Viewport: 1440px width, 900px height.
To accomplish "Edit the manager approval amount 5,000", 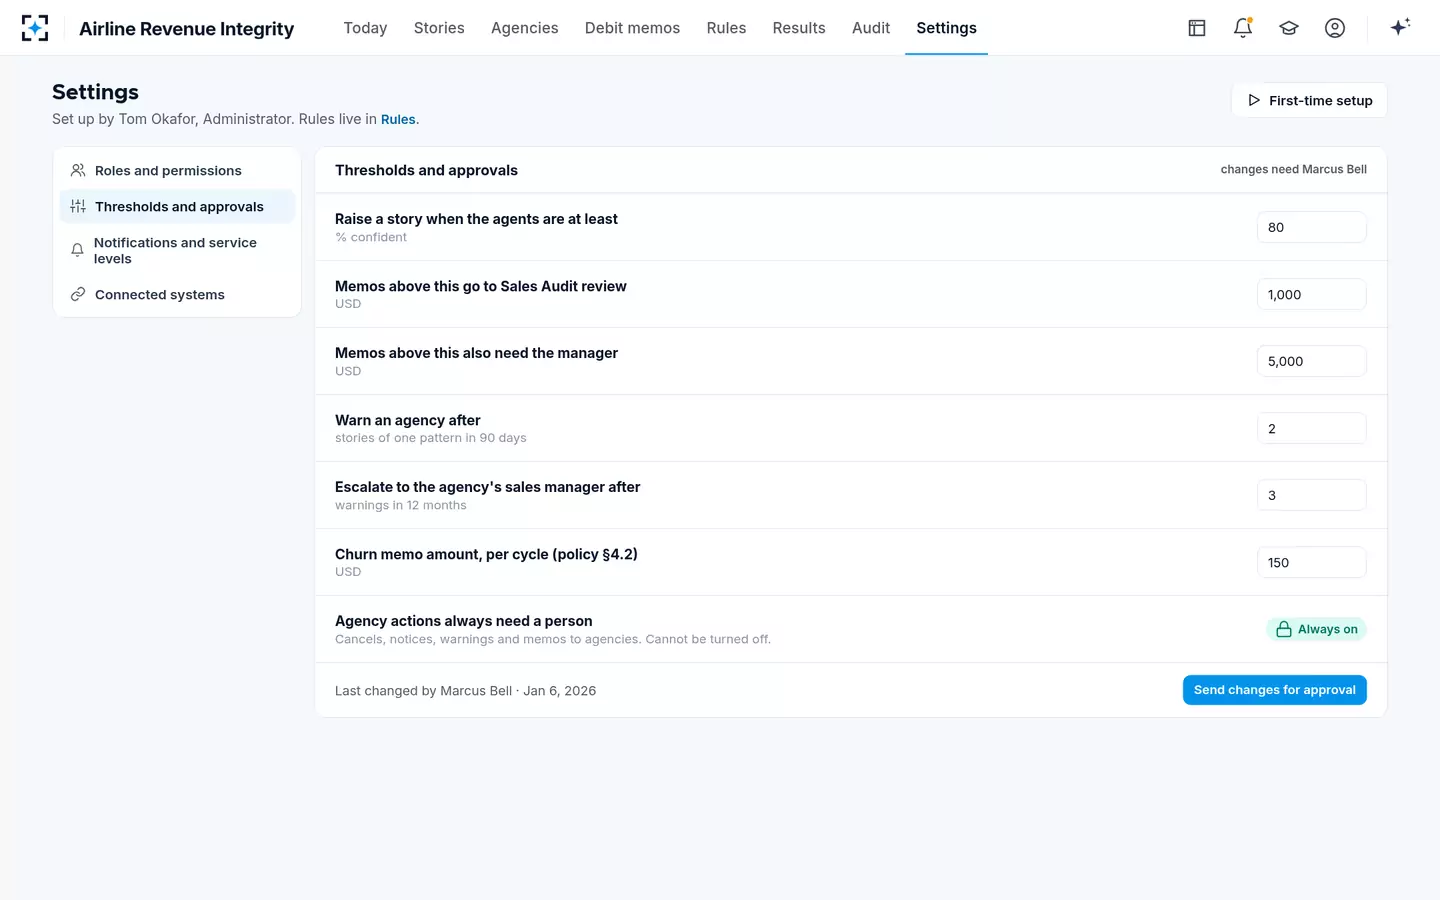I will (1311, 361).
